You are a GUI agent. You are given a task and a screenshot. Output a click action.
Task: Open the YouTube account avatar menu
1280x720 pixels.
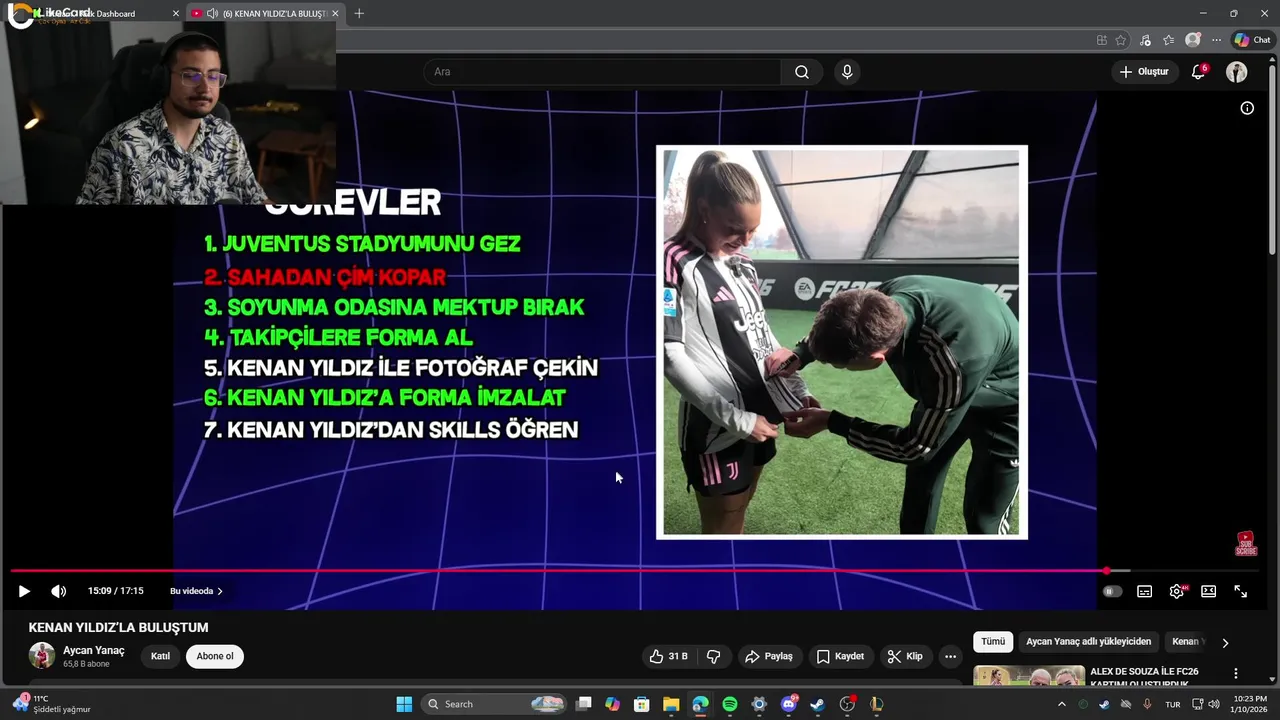[x=1237, y=72]
